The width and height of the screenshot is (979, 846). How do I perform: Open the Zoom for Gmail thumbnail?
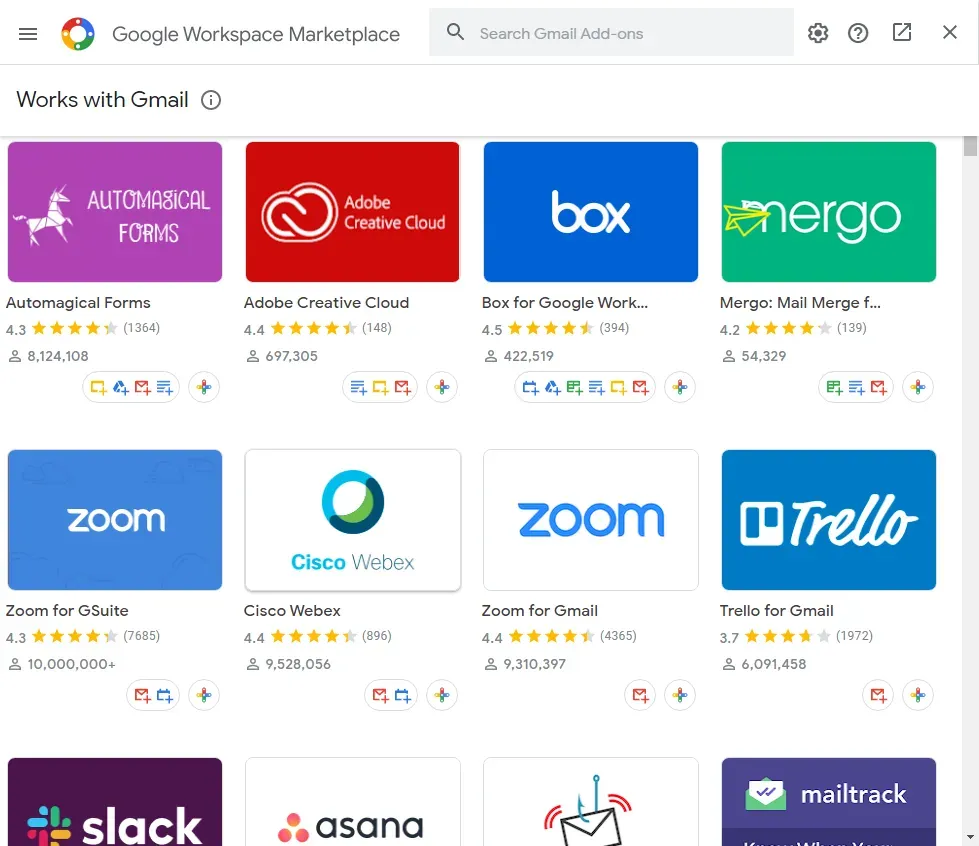coord(591,519)
